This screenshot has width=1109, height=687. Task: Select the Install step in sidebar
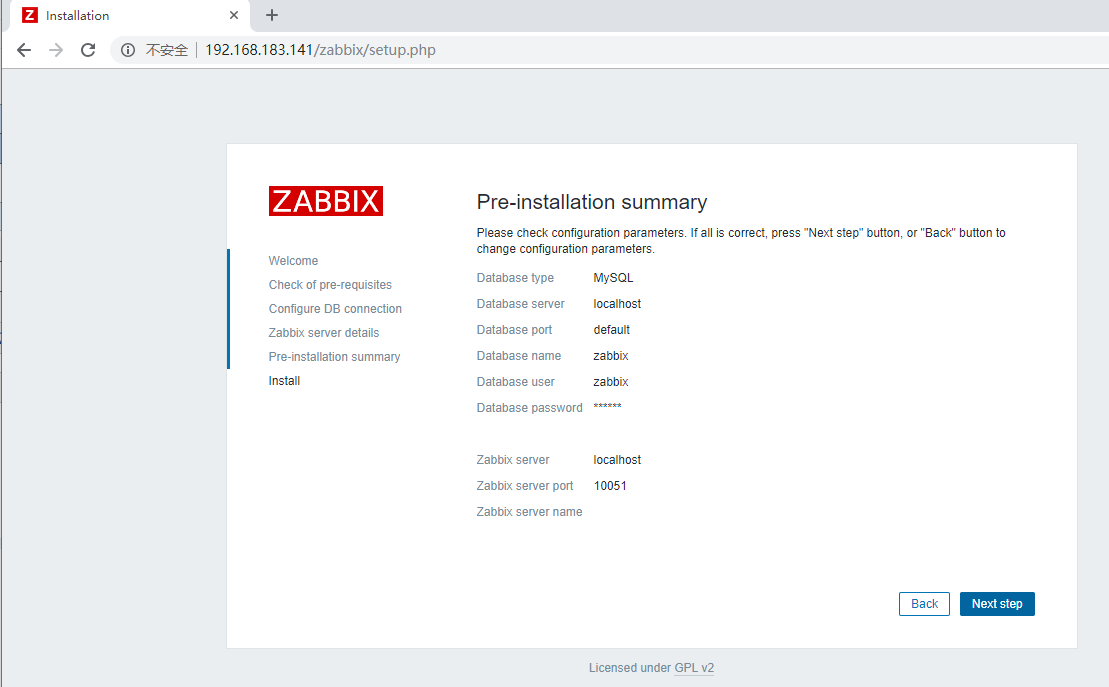pyautogui.click(x=284, y=381)
